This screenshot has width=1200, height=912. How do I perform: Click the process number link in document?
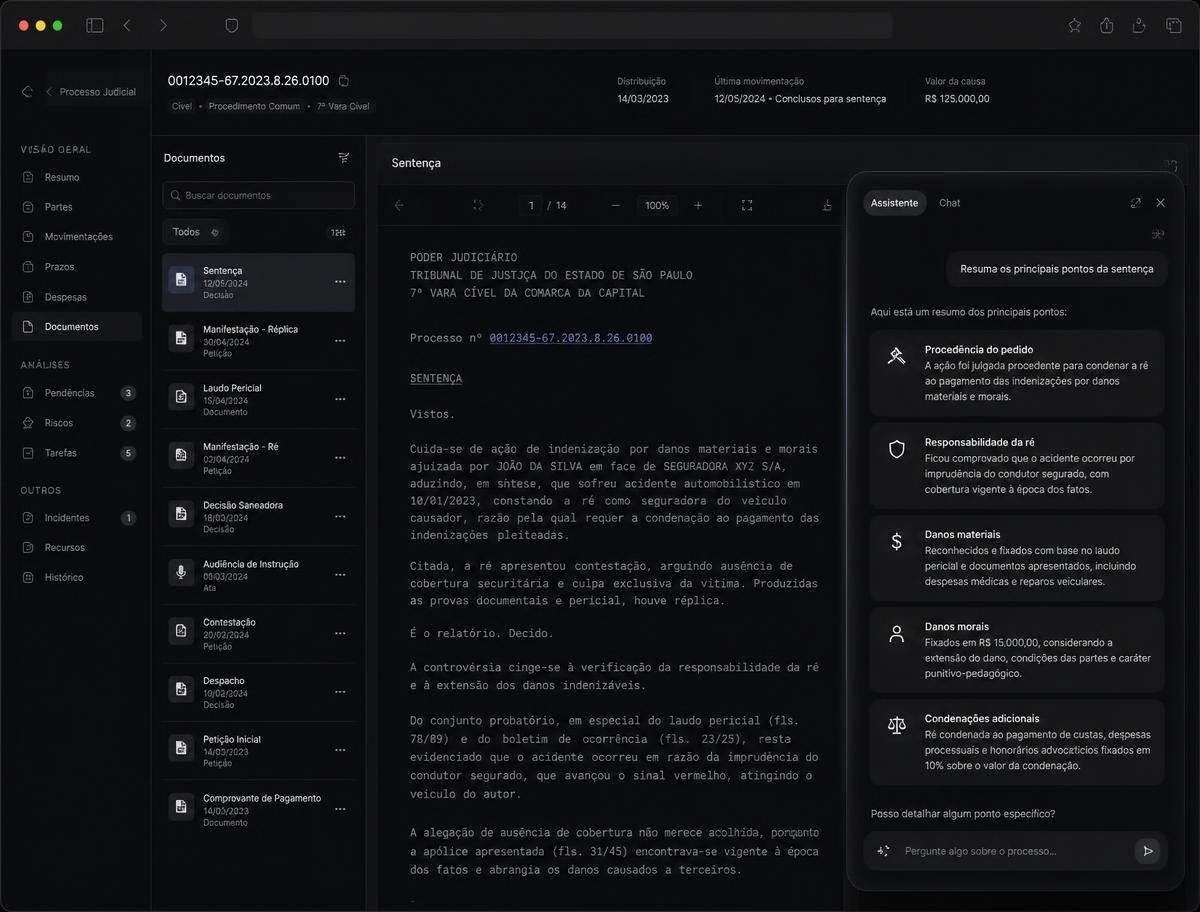(x=570, y=338)
